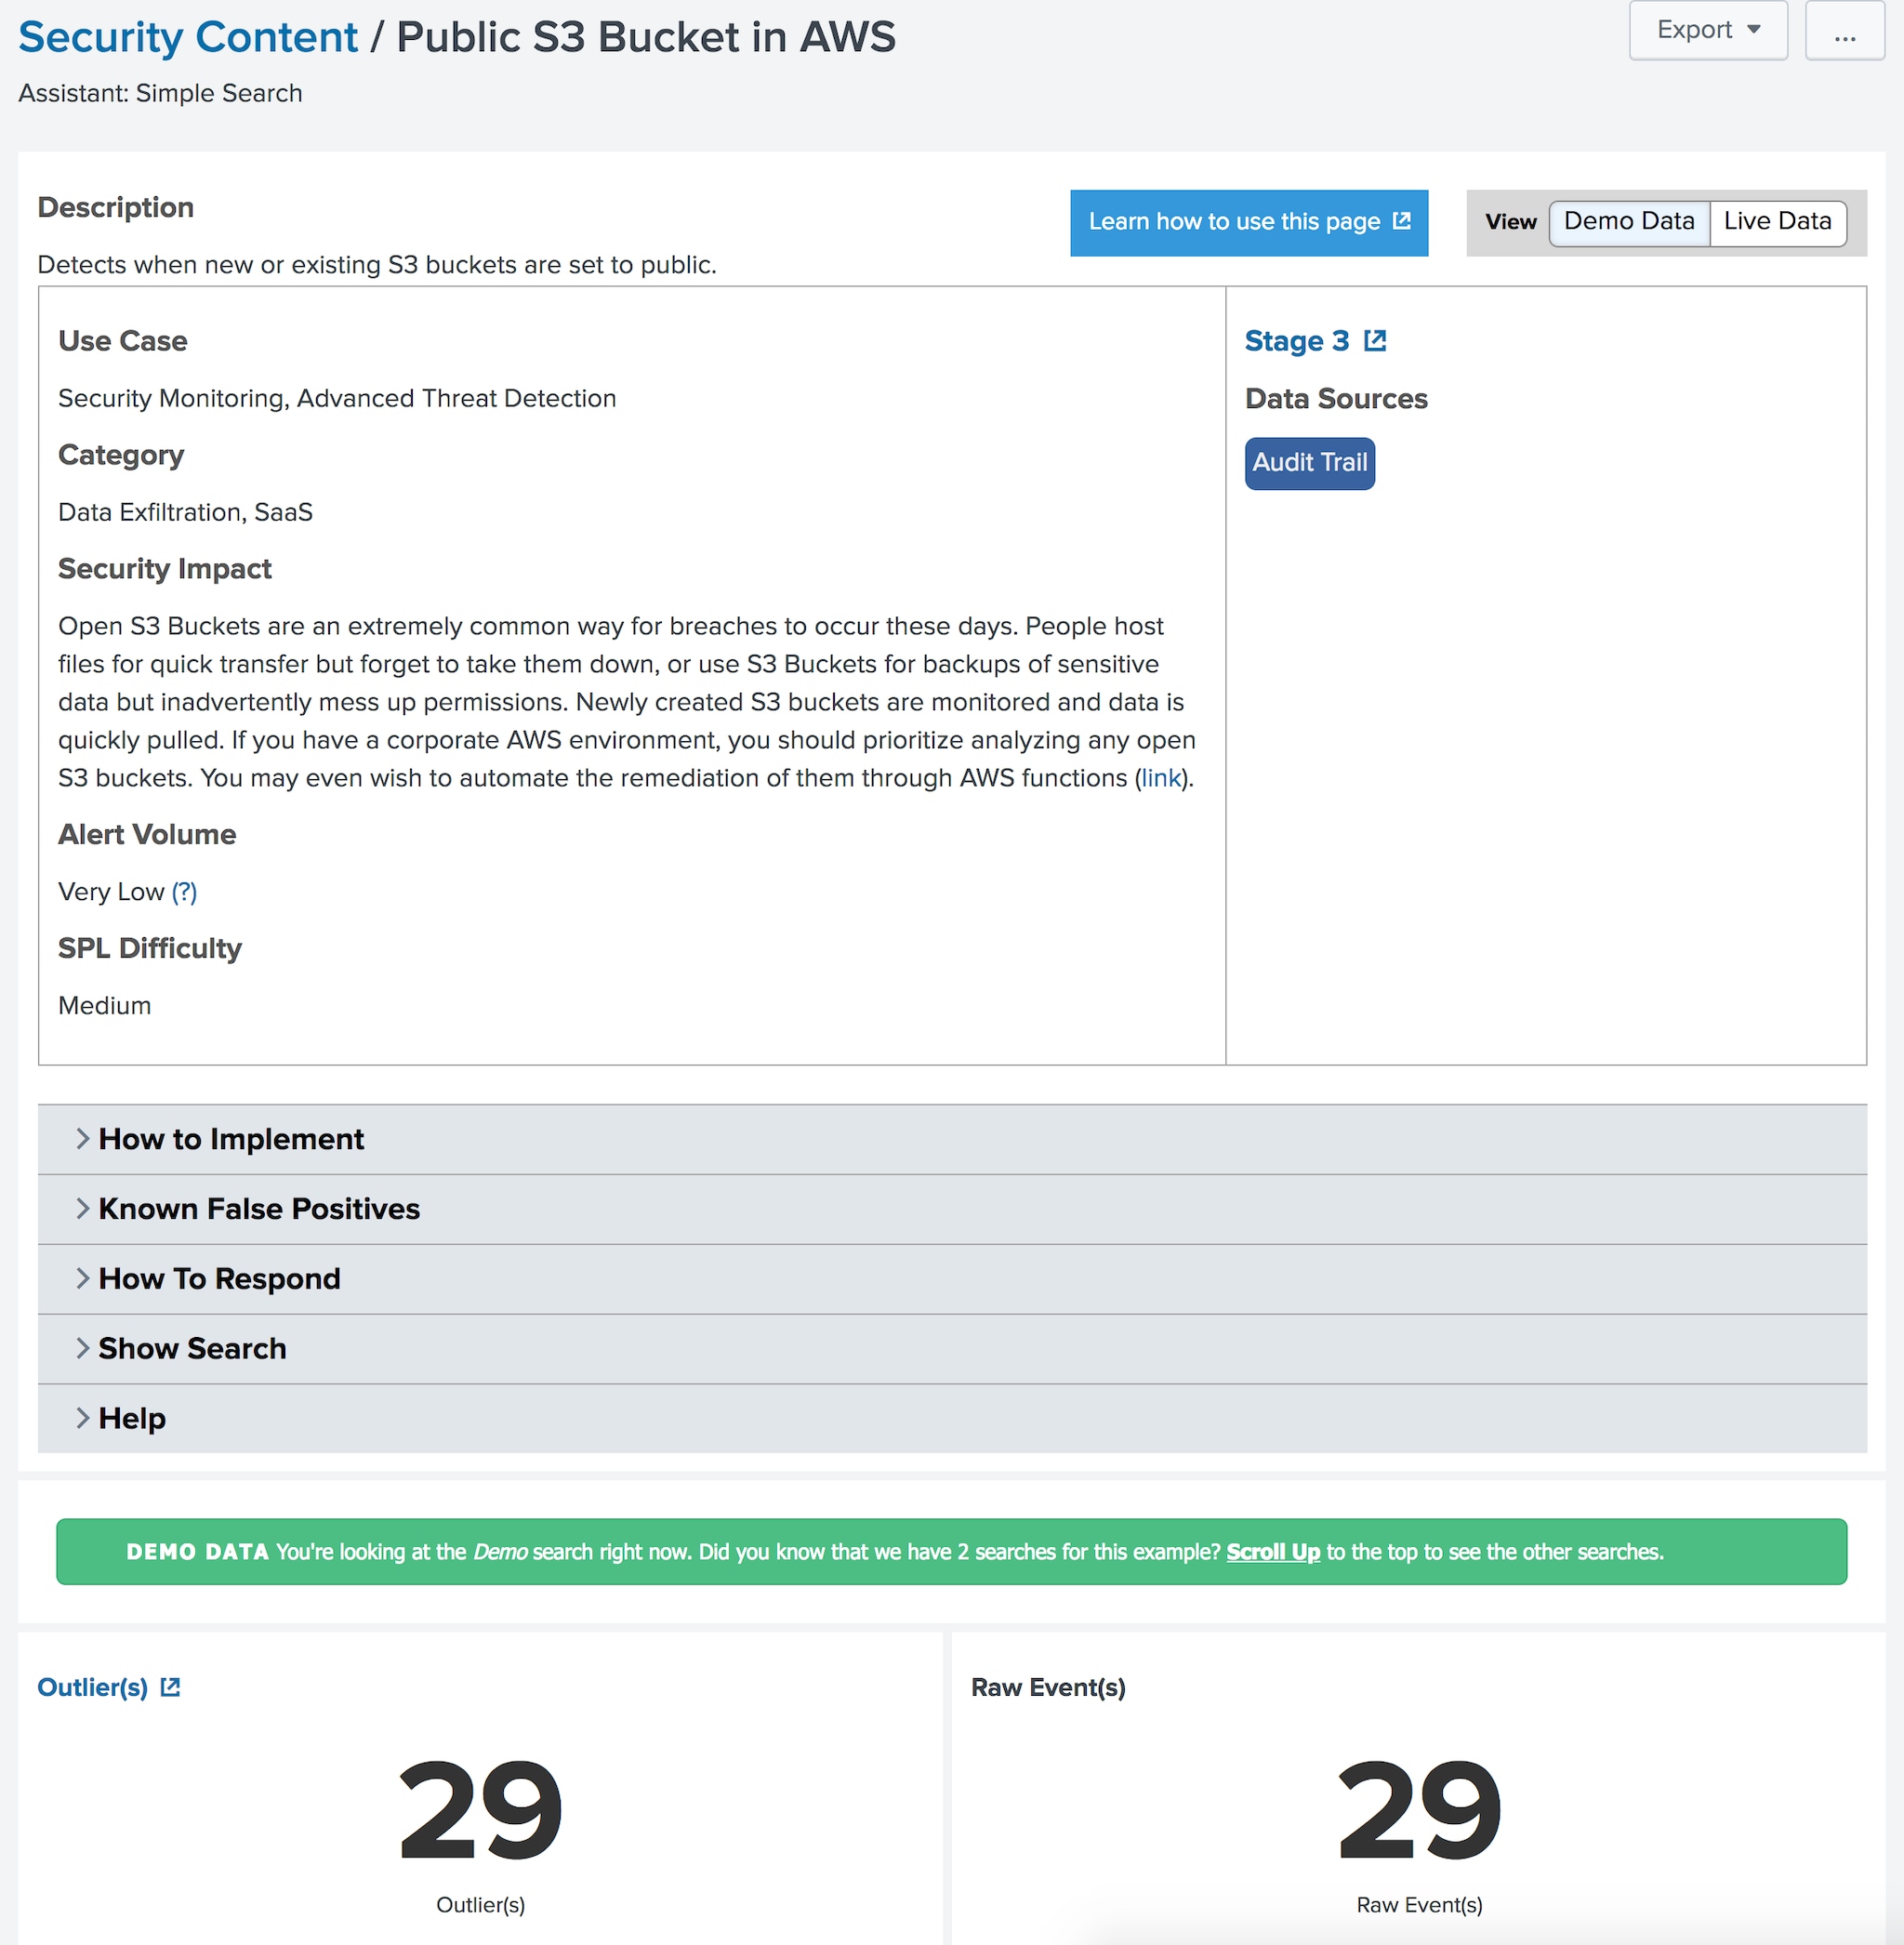Screen dimensions: 1904x1945
Task: Expand the Show Search section
Action: [192, 1348]
